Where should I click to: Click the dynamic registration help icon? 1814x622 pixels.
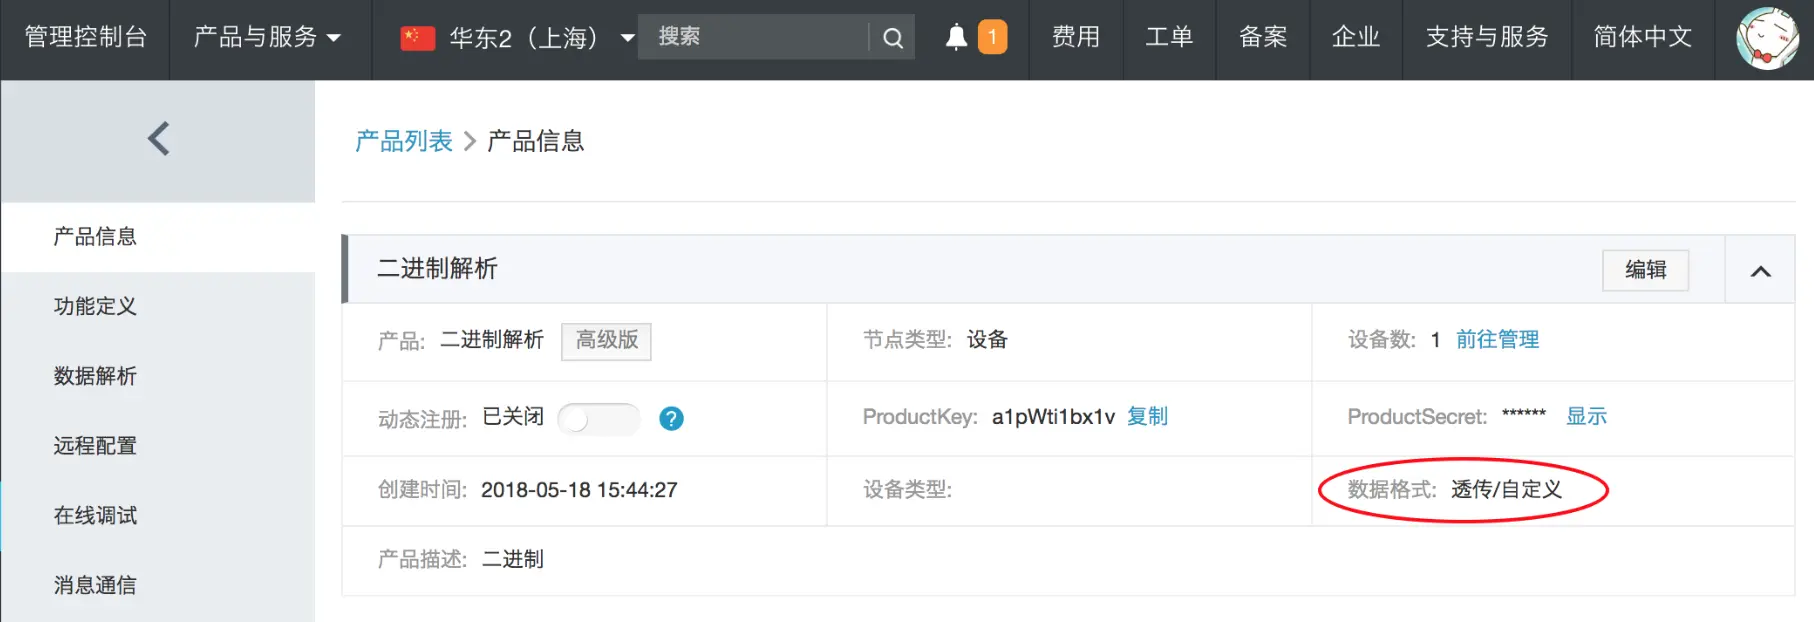click(671, 418)
